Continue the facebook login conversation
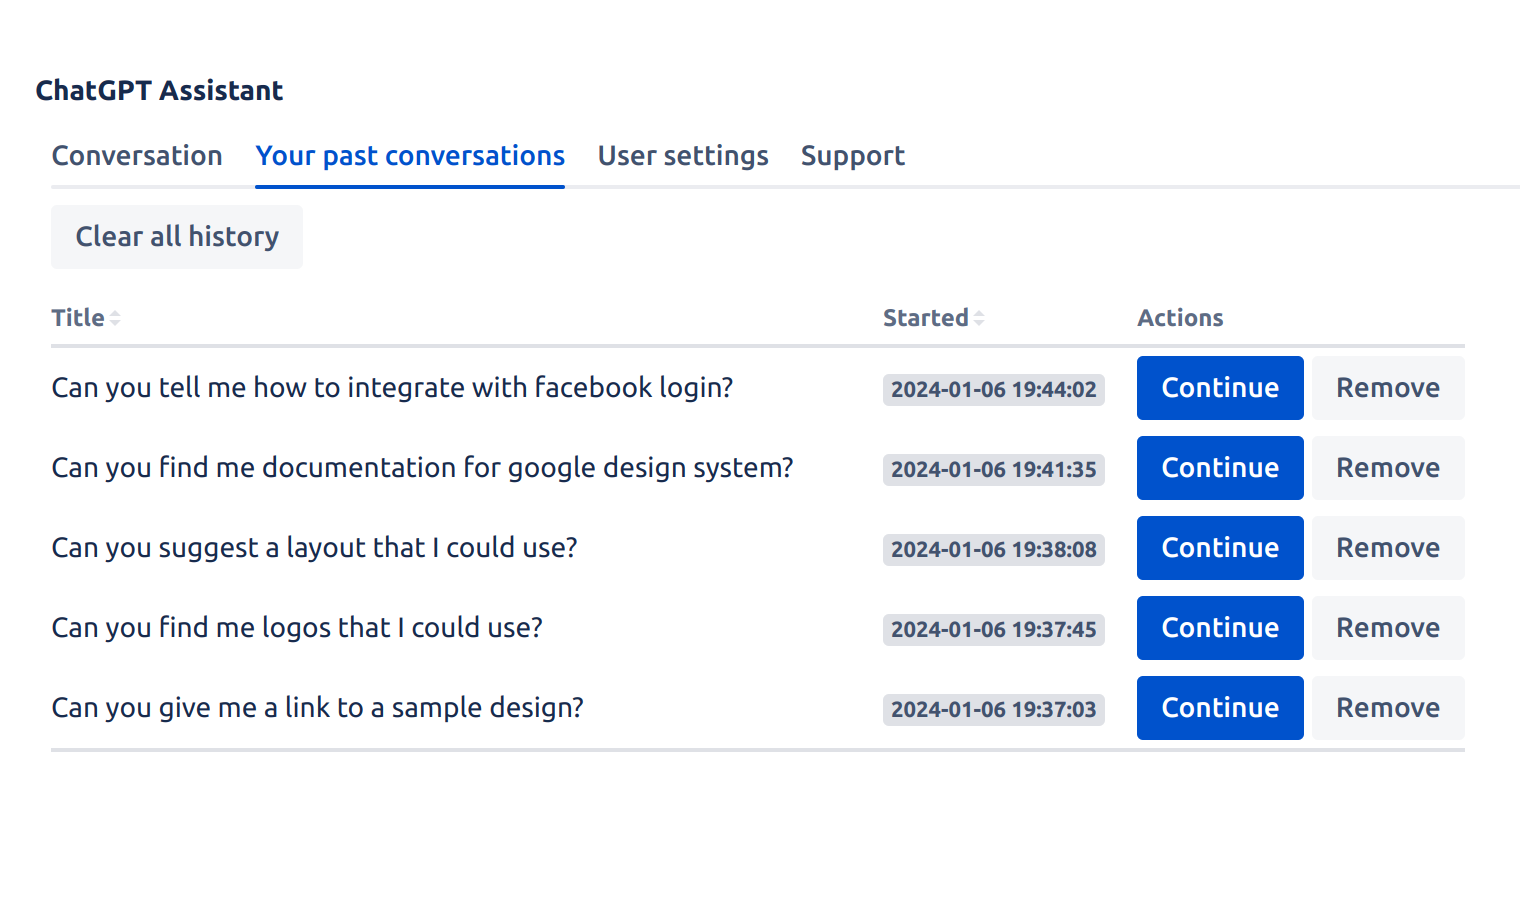This screenshot has width=1520, height=920. point(1220,388)
